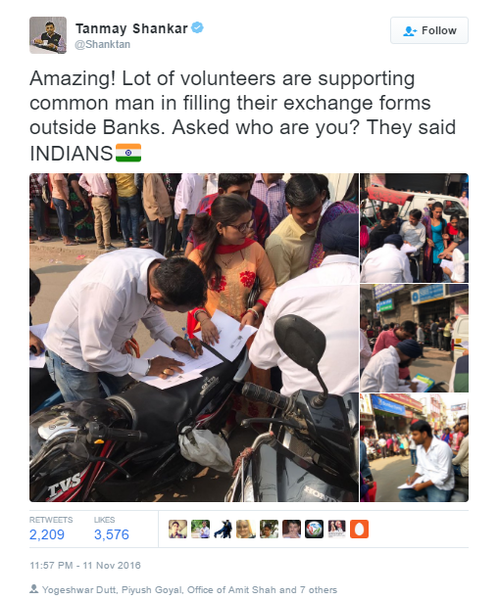
Task: Open the large main tweet photo
Action: coord(194,337)
